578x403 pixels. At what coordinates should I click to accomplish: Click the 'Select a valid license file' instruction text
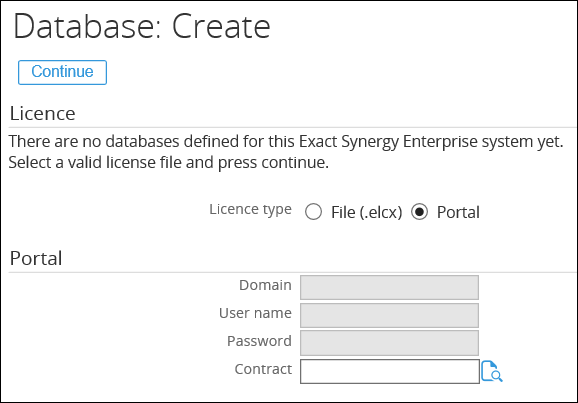(x=168, y=163)
